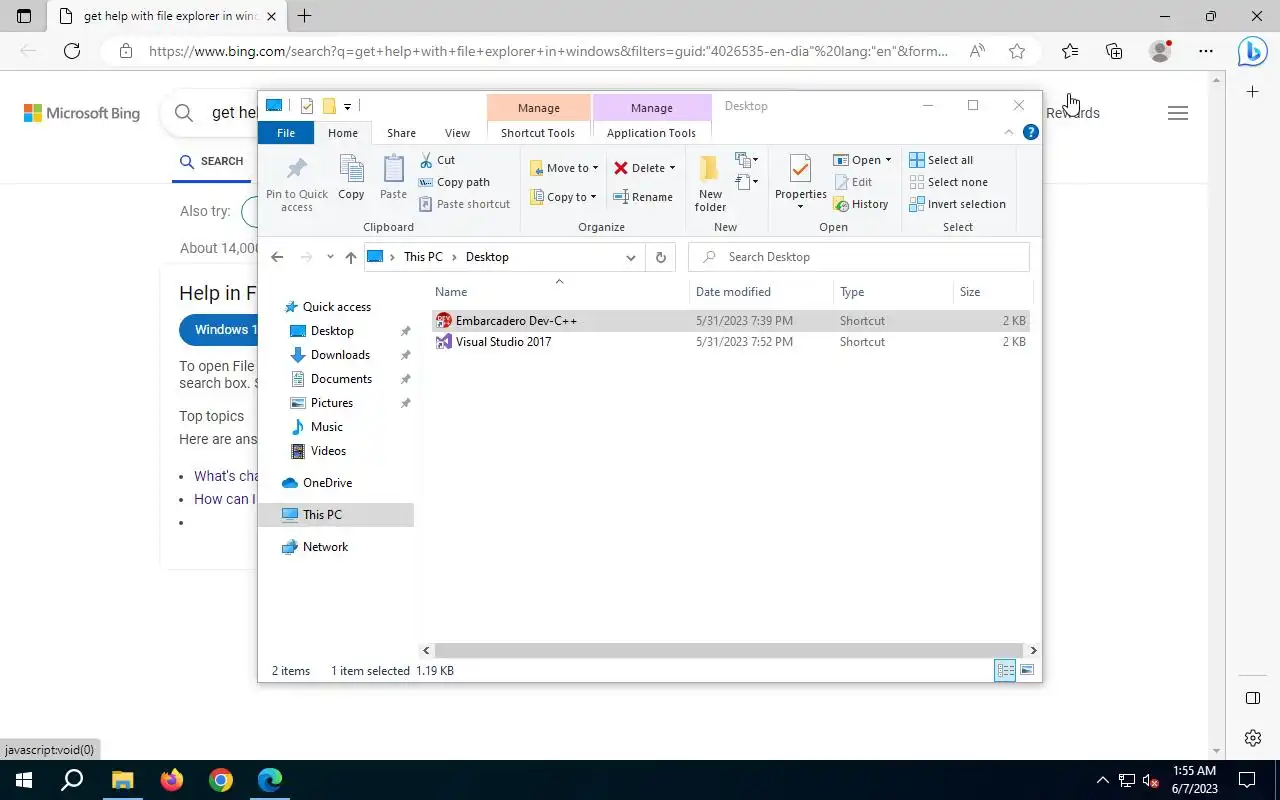Collapse the ribbon with chevron
The width and height of the screenshot is (1280, 800).
point(1008,132)
